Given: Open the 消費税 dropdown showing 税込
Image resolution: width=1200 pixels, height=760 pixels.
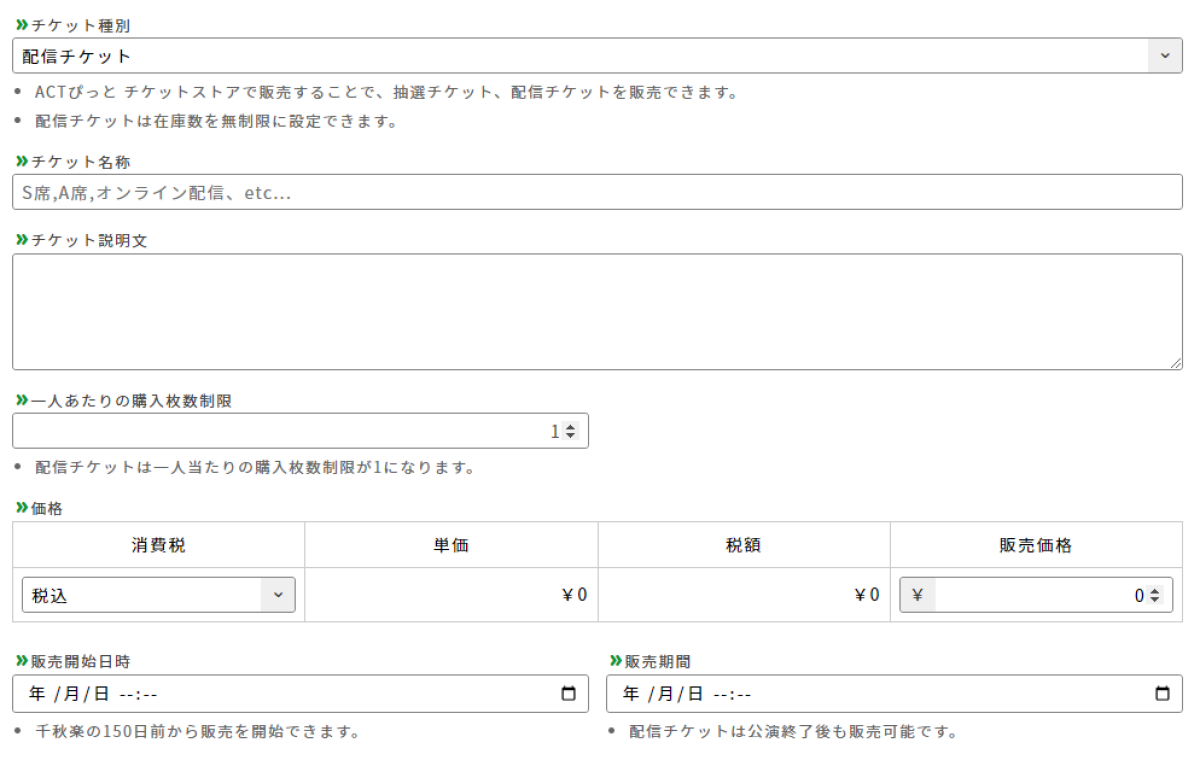Looking at the screenshot, I should (158, 595).
